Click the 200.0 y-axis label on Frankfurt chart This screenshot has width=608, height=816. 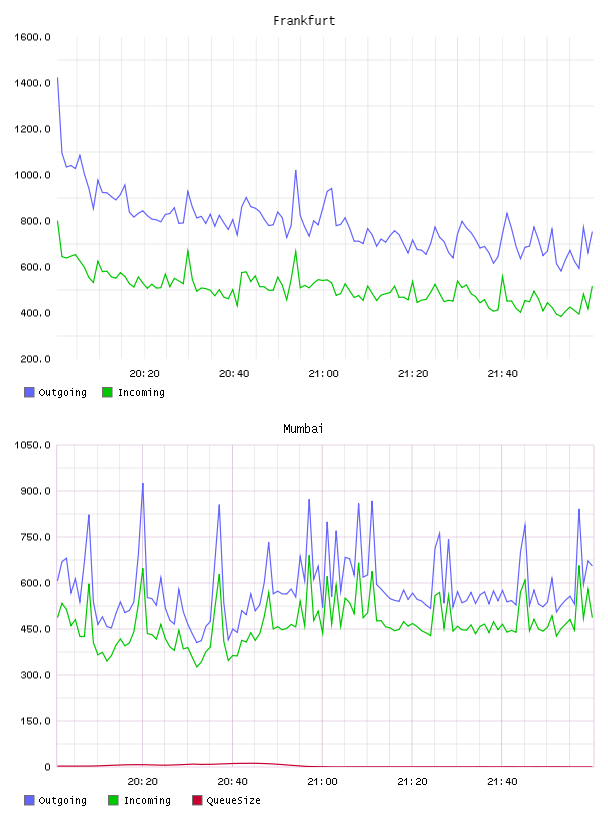tap(35, 359)
